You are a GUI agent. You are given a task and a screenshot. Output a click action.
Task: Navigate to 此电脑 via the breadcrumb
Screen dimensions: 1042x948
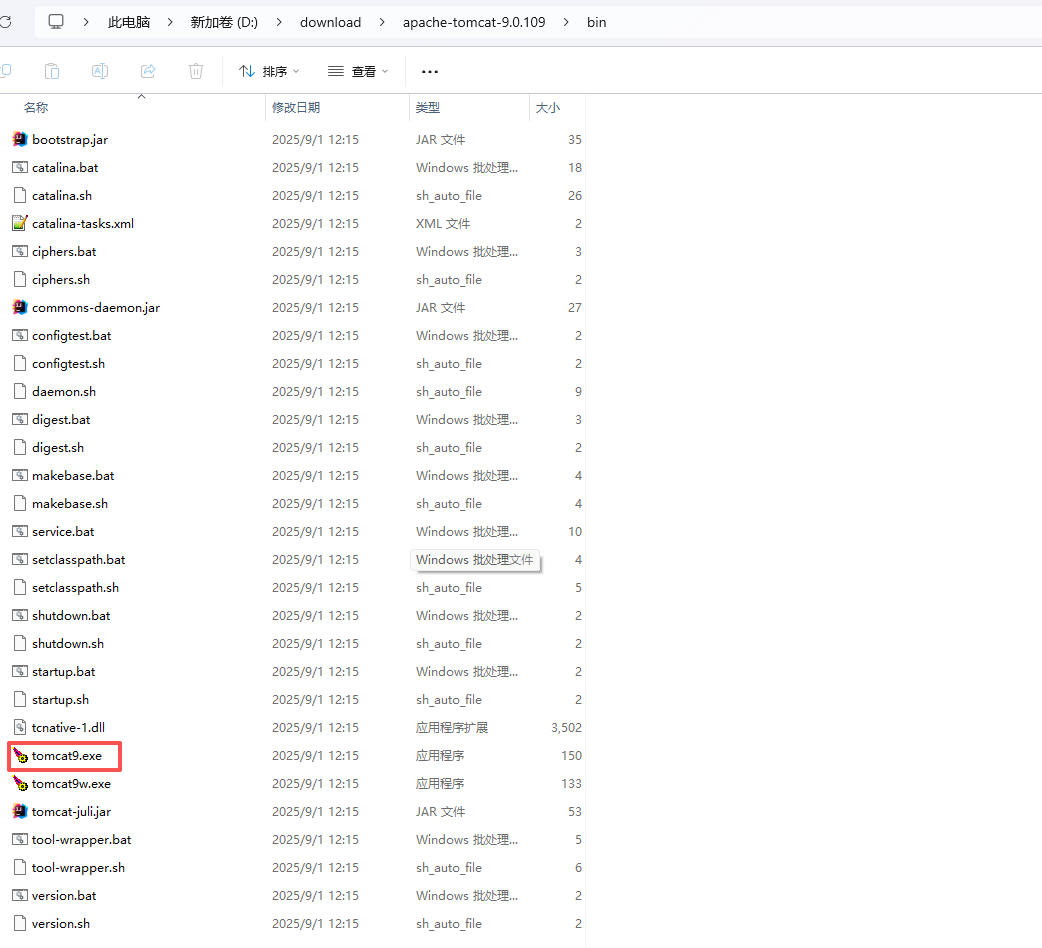128,21
